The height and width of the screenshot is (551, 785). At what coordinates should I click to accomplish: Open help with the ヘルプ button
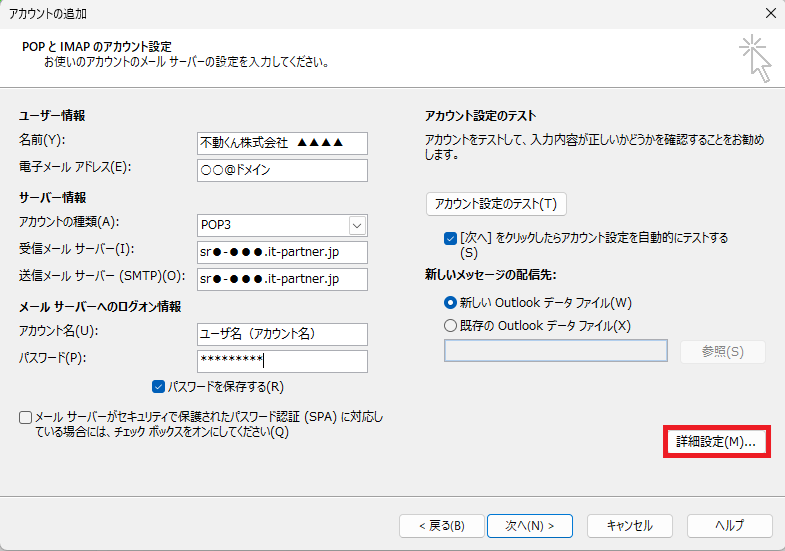click(x=729, y=525)
